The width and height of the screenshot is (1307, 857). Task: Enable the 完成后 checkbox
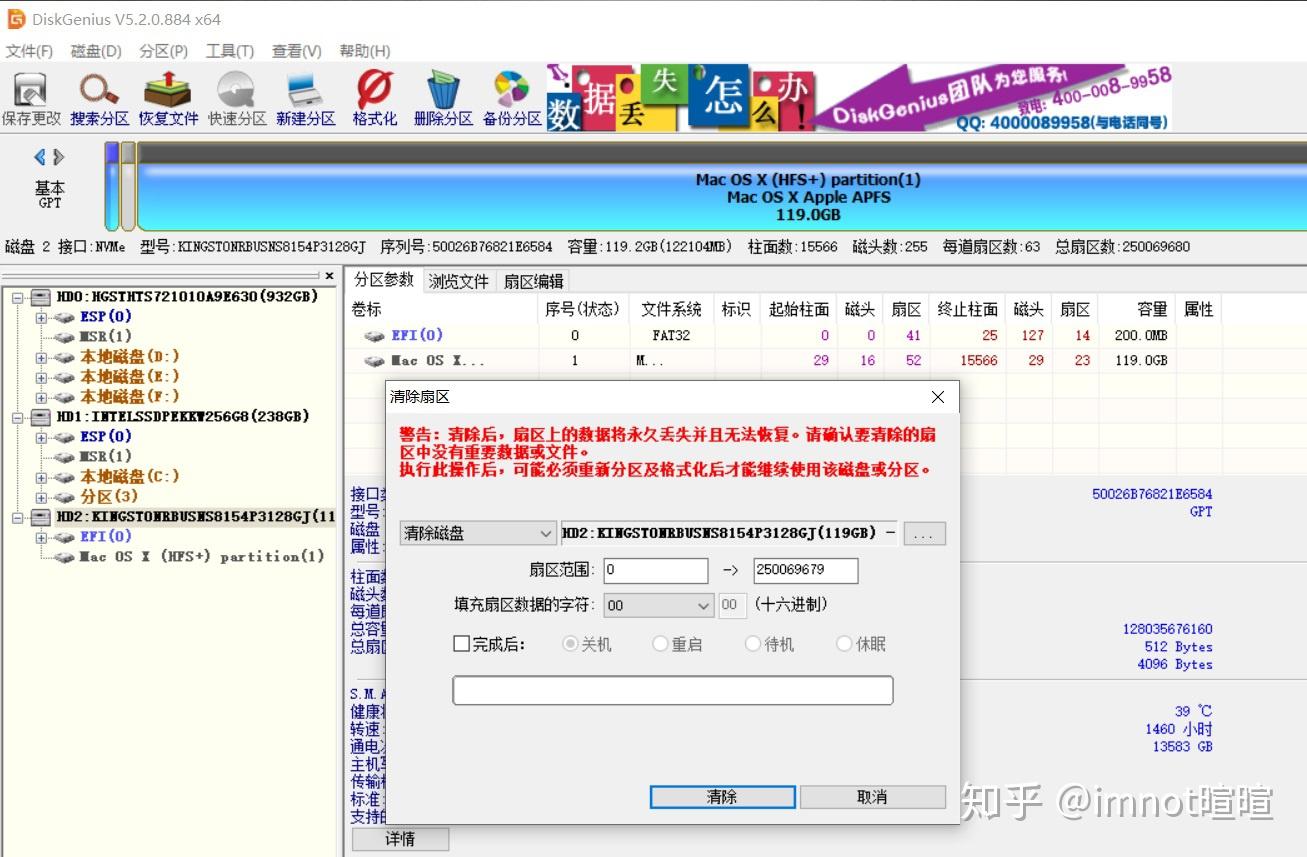click(461, 644)
